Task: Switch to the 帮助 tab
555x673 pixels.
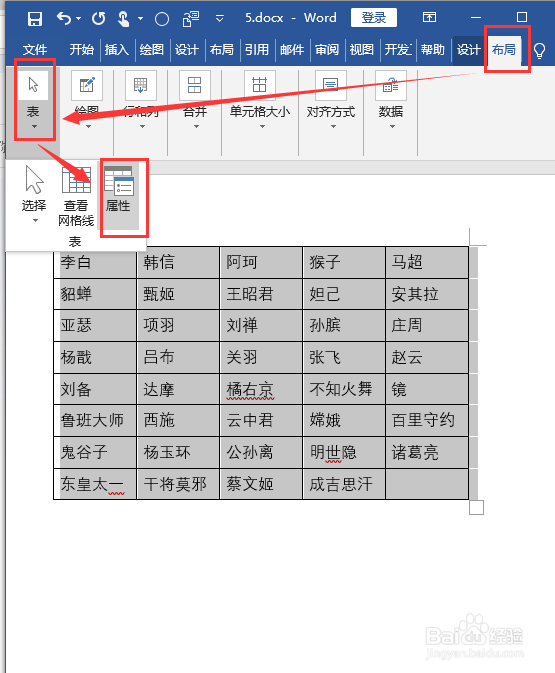Action: point(433,50)
